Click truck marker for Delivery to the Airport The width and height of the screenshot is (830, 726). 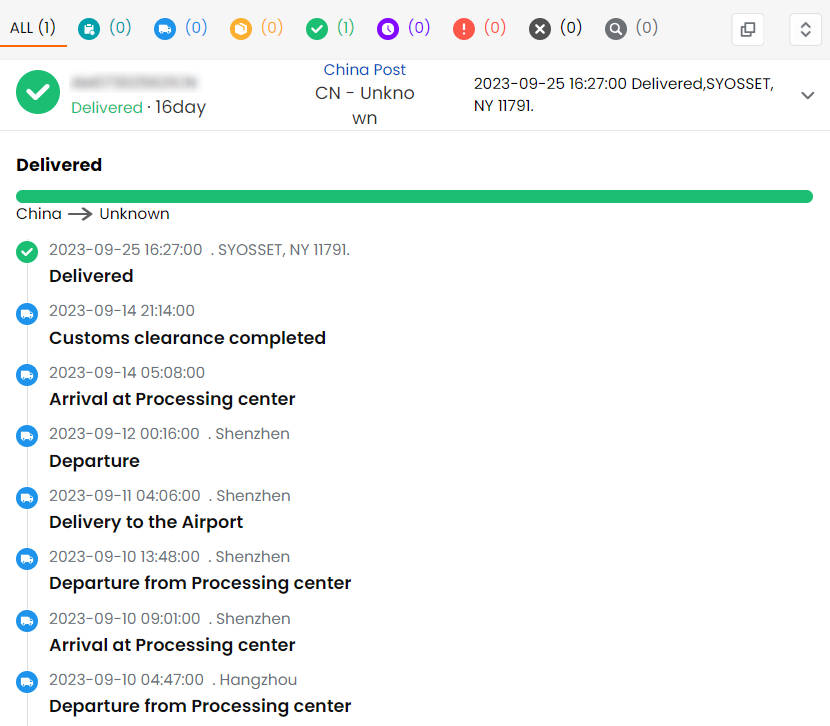point(27,498)
